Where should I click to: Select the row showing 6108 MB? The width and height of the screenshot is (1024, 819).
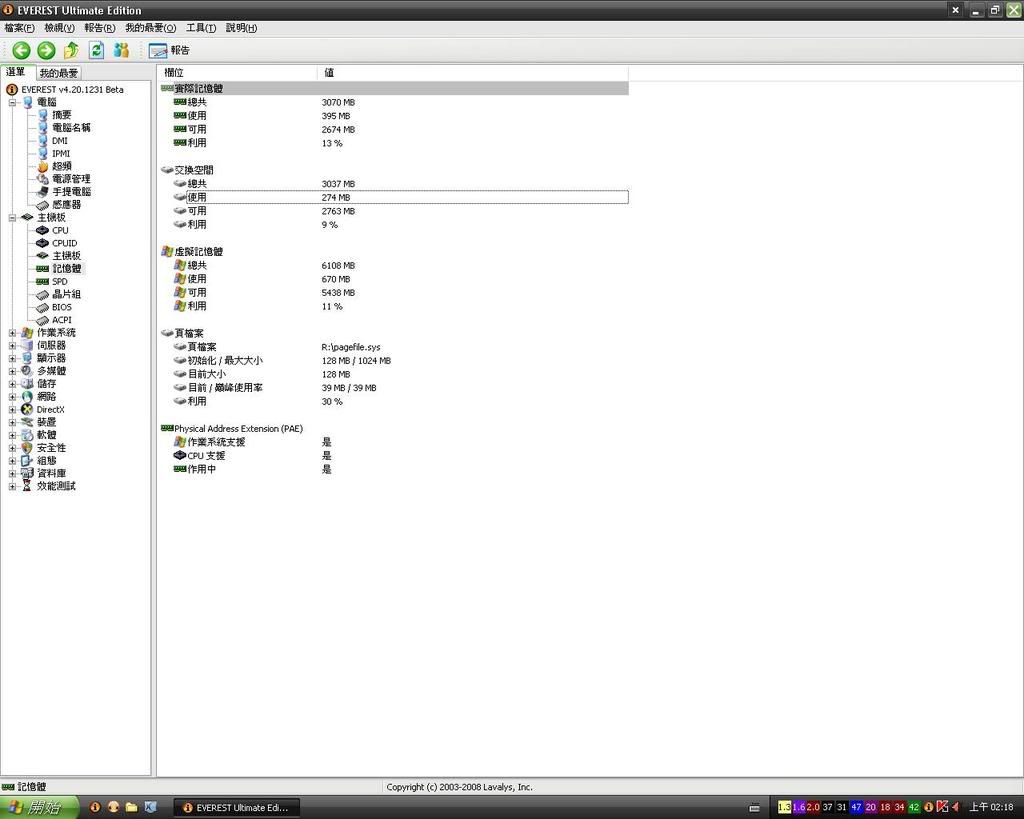pyautogui.click(x=394, y=266)
